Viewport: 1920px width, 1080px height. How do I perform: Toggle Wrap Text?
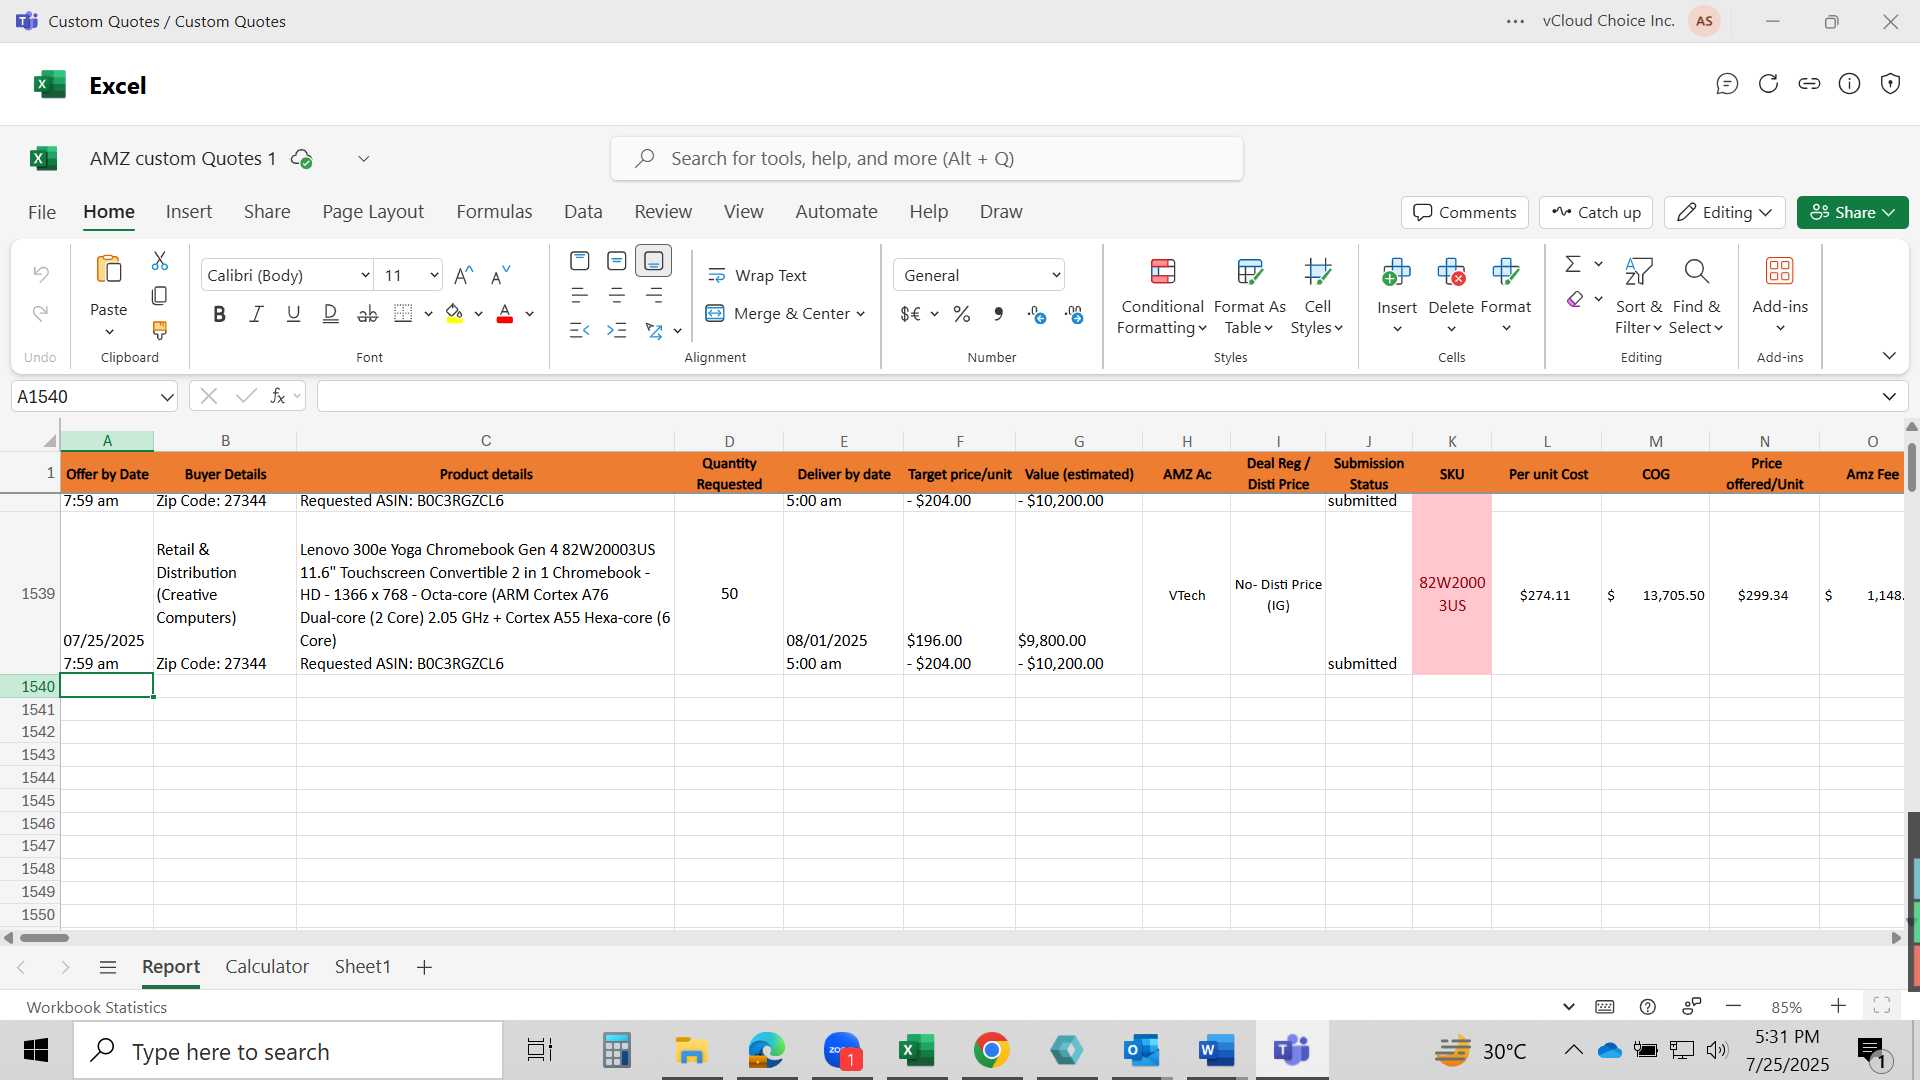pyautogui.click(x=757, y=275)
